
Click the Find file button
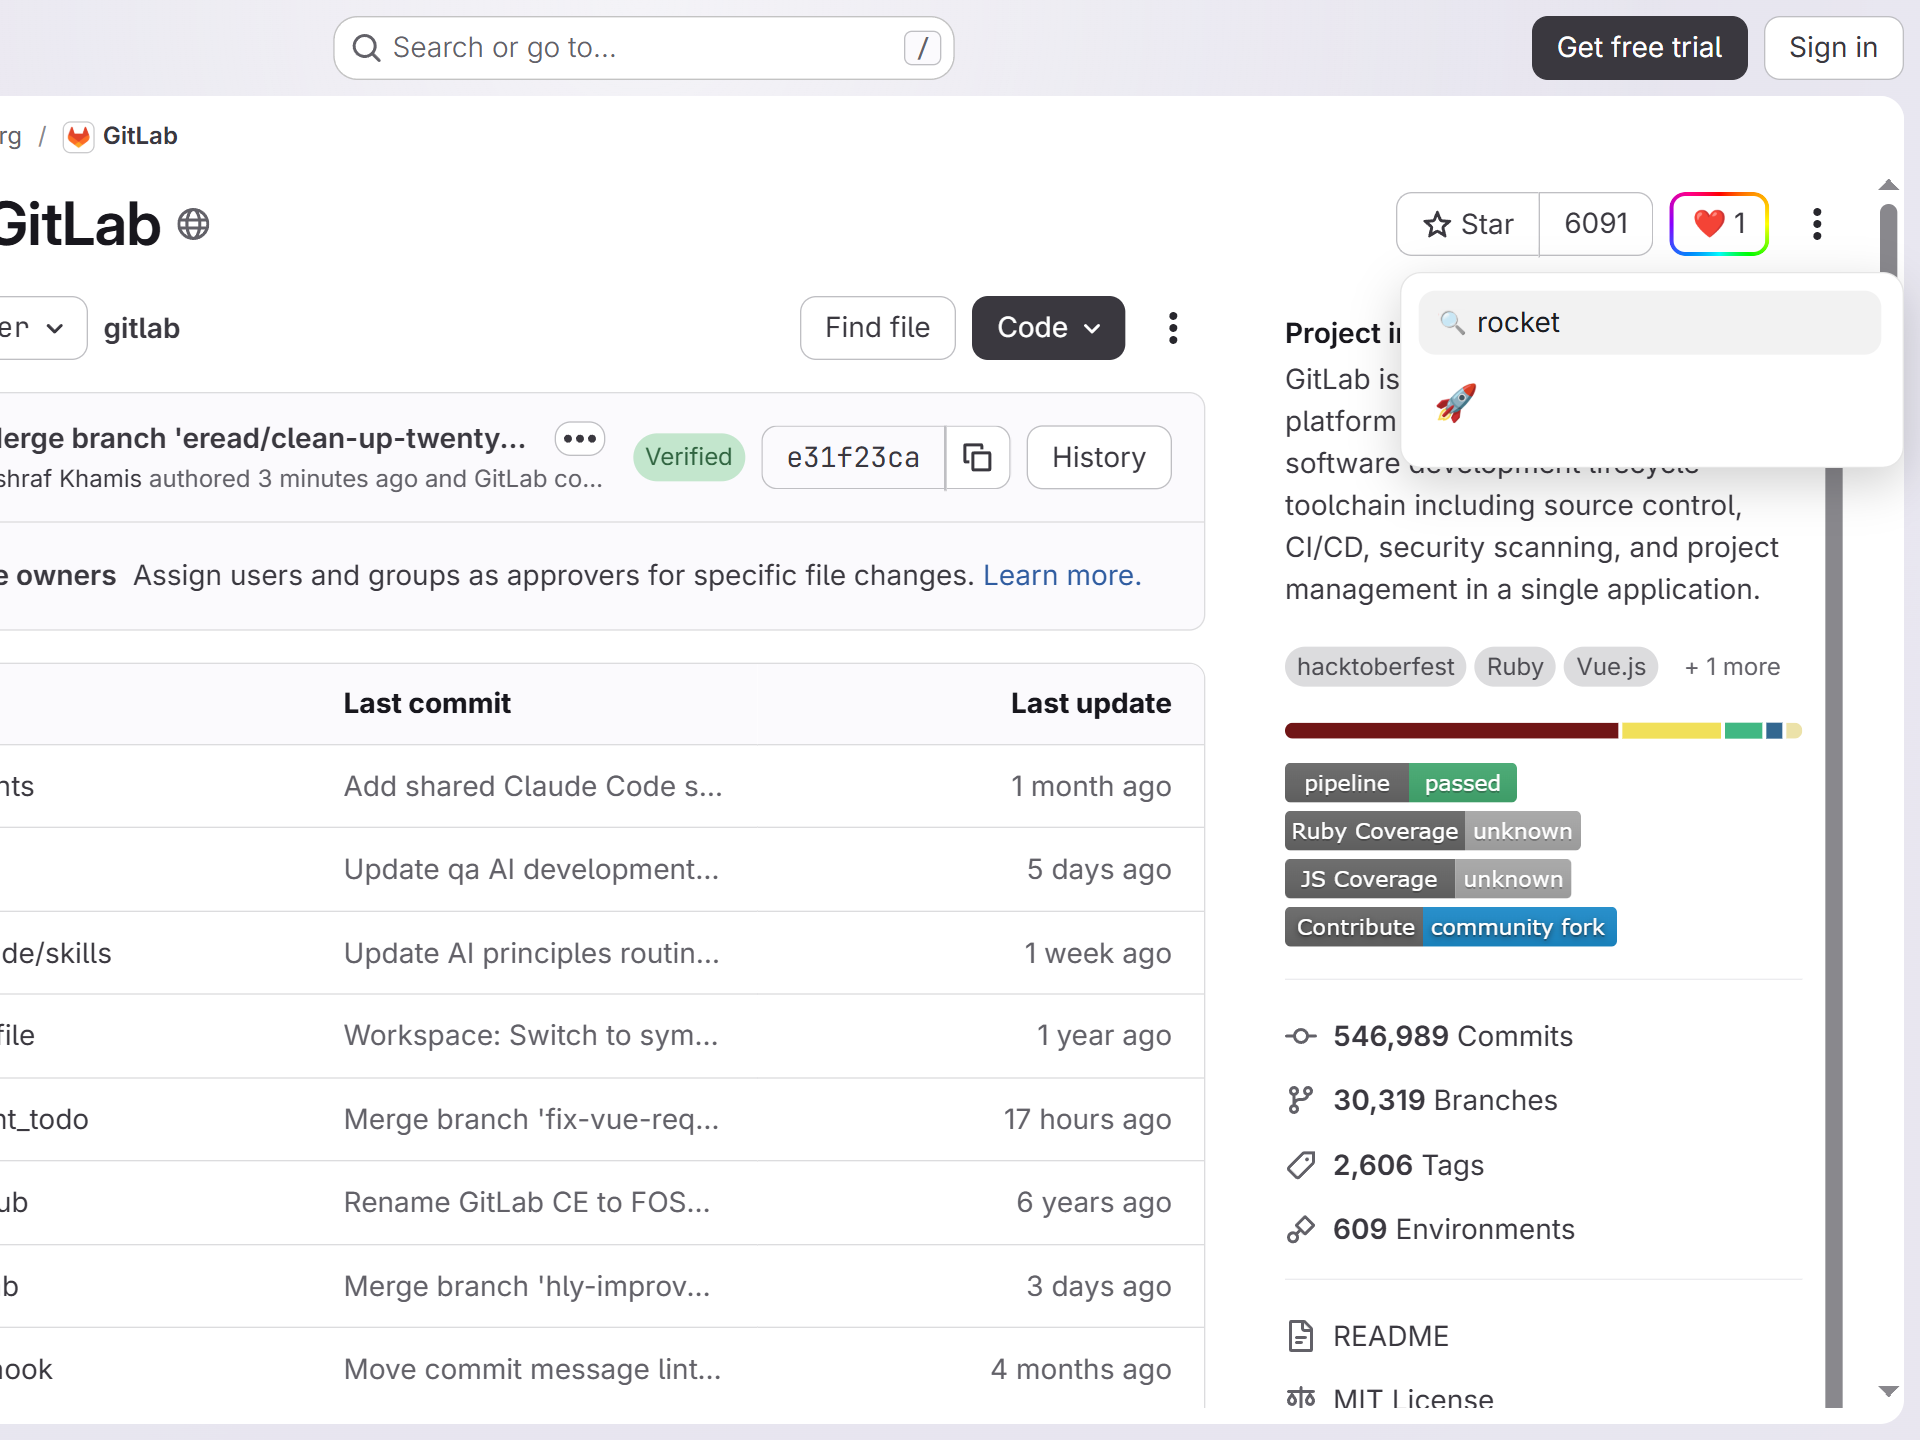(x=877, y=328)
